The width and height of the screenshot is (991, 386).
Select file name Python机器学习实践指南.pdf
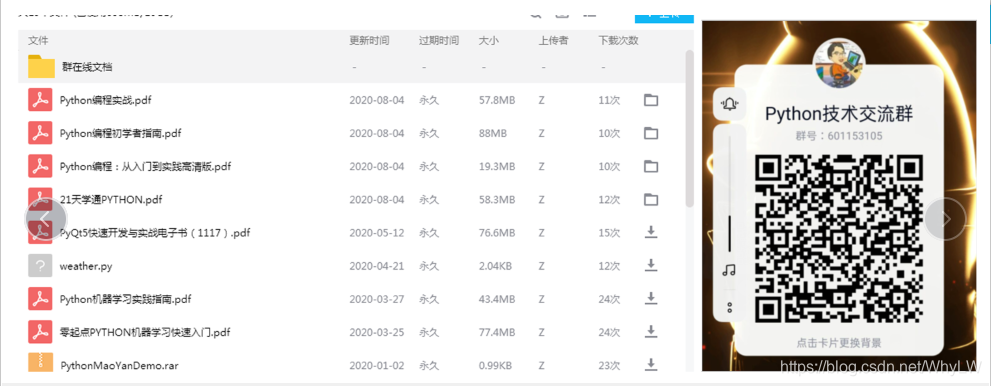point(126,299)
